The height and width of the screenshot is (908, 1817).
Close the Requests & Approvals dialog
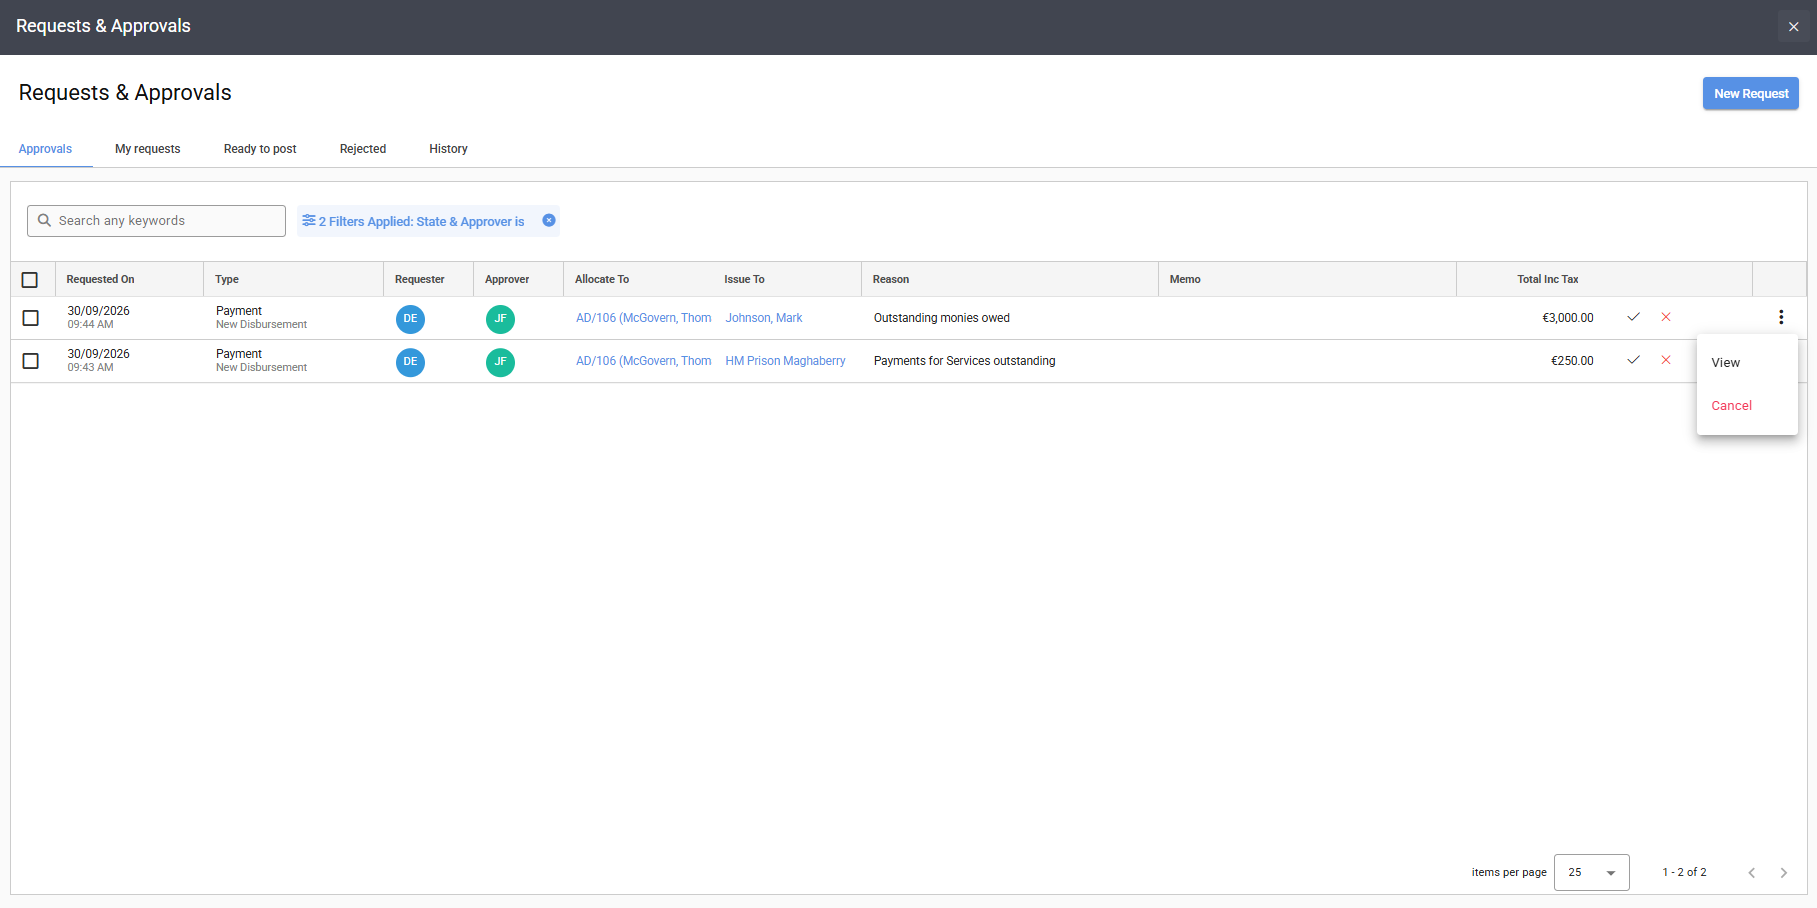click(x=1794, y=27)
